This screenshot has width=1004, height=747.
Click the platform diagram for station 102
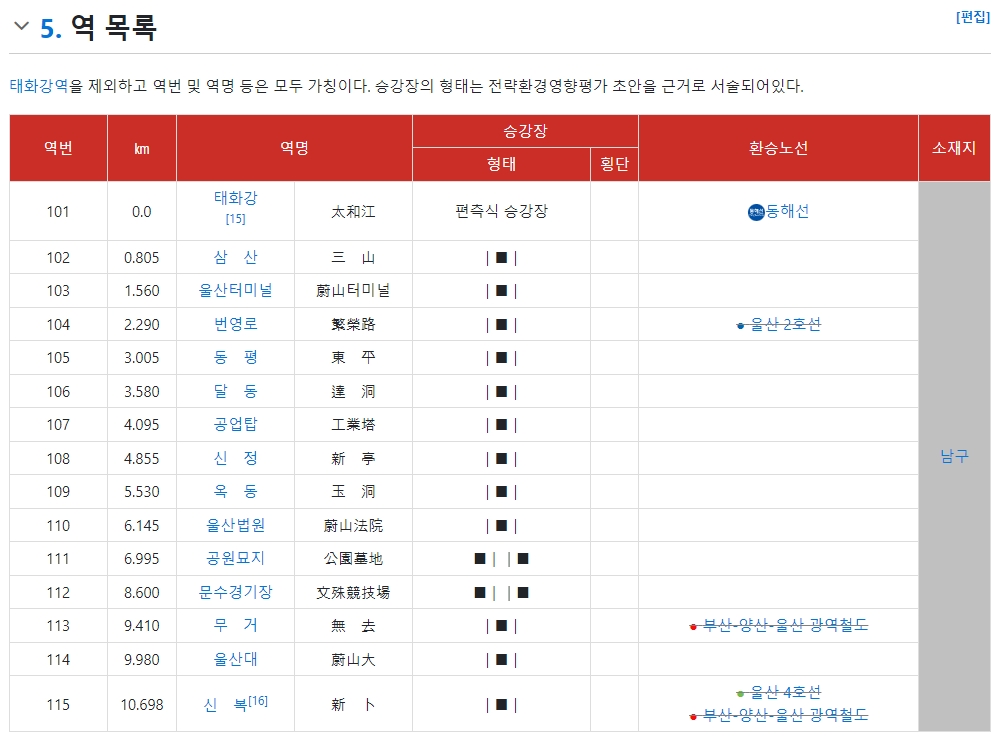point(501,258)
